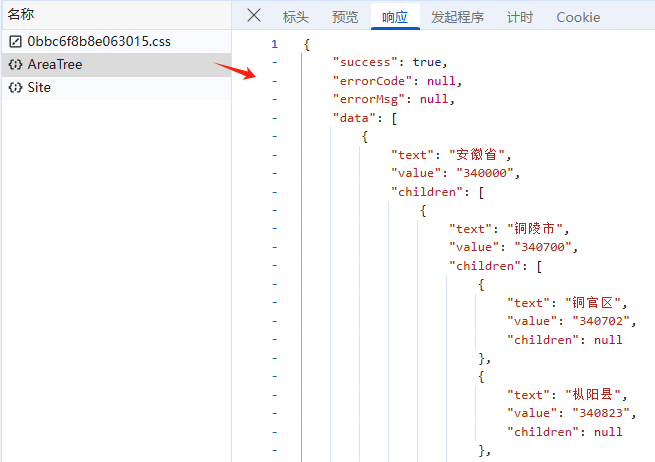Collapse the 铜陵市 "children" array fold marker

point(274,266)
